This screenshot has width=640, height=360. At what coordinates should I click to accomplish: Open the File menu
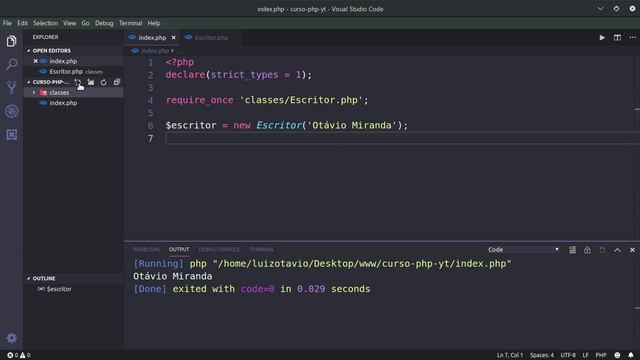tap(7, 23)
